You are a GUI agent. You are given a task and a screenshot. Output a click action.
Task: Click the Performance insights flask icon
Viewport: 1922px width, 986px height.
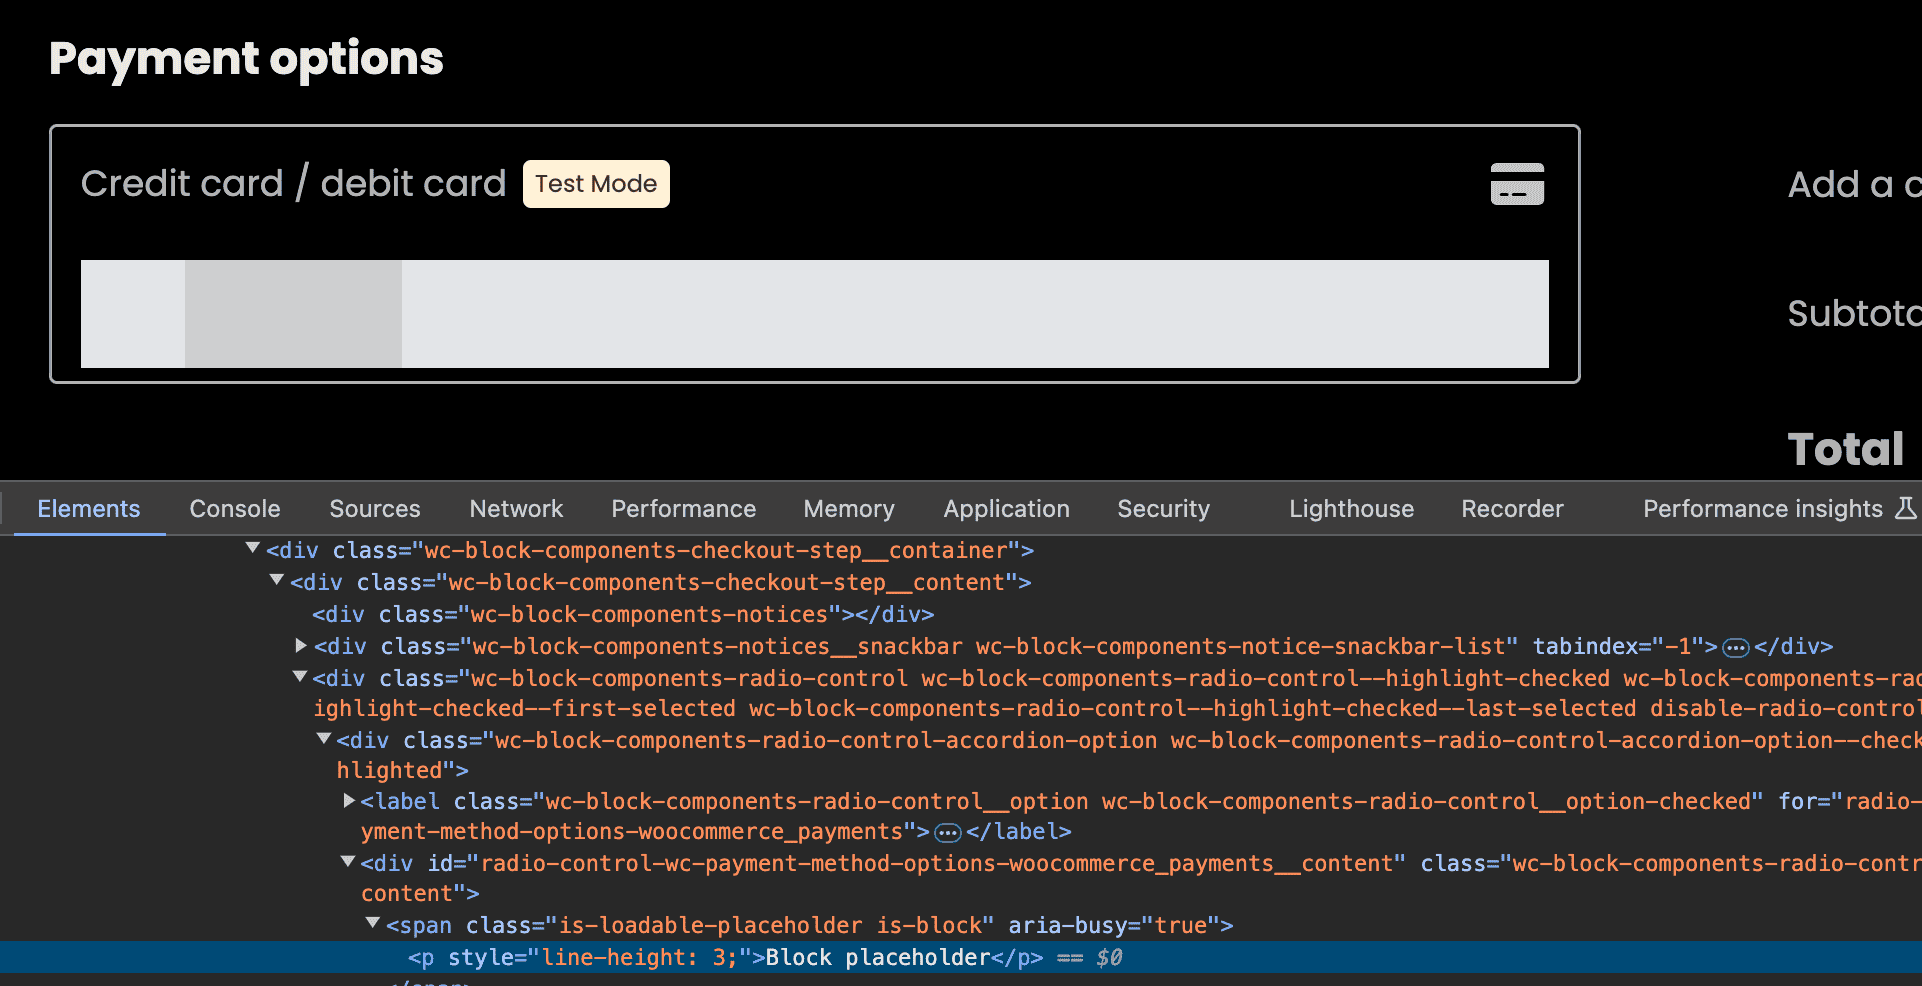1906,508
